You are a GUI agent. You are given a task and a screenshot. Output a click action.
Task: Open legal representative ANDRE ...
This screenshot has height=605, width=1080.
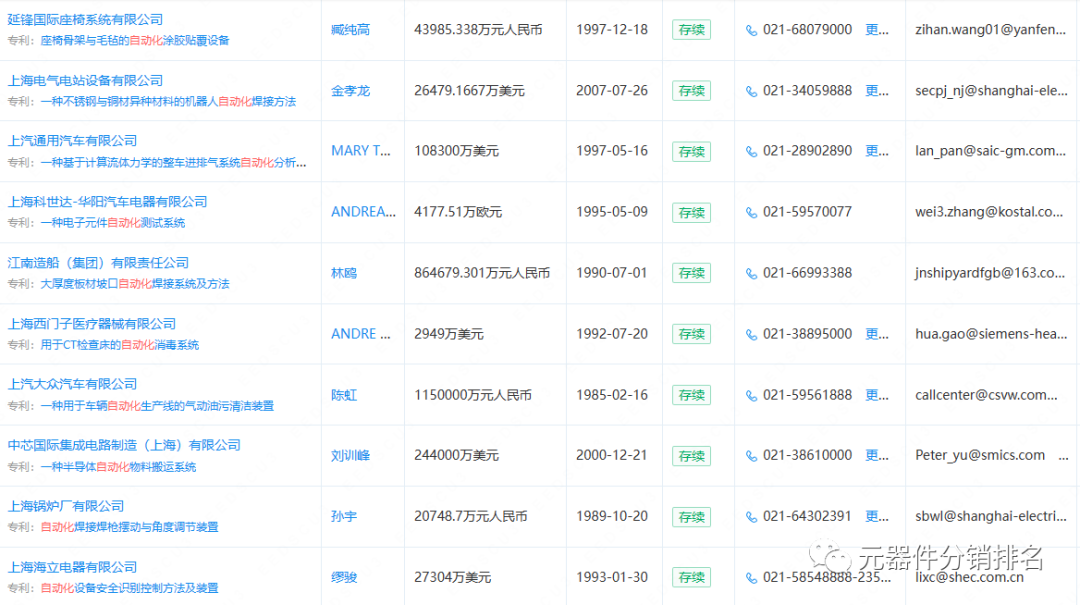[x=361, y=334]
